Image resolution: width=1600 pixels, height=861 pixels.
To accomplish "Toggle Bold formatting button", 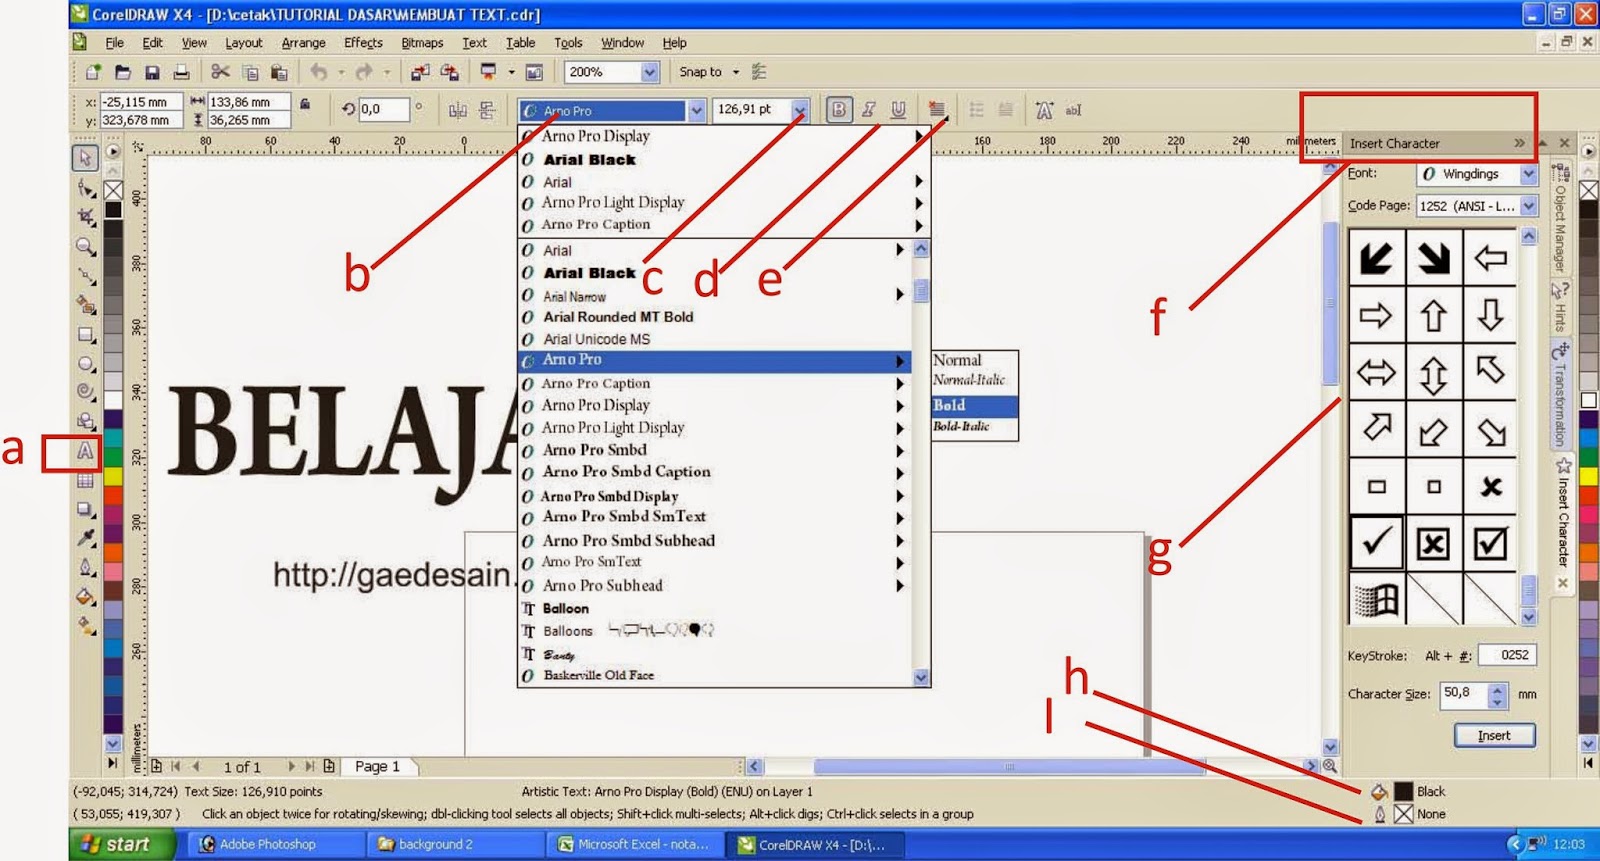I will (838, 110).
